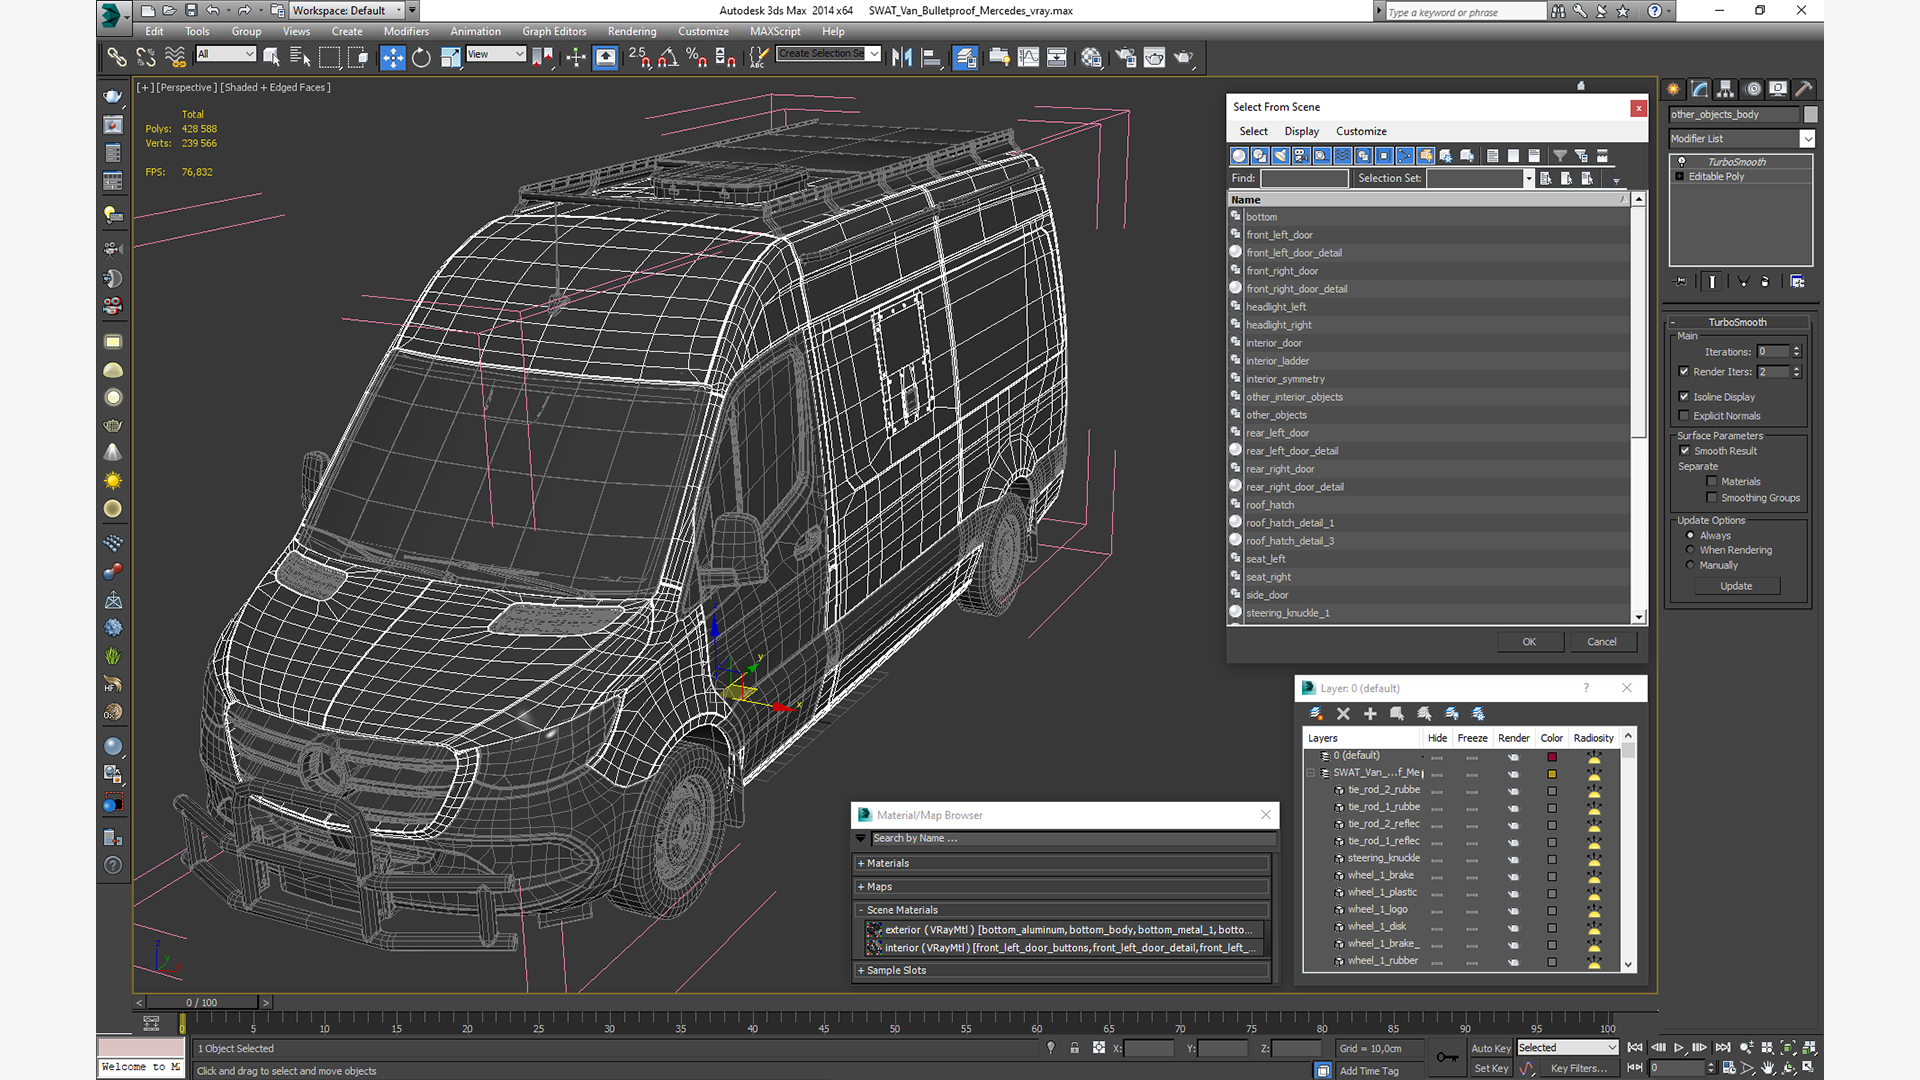Open Key Filters dialog button
Image resolution: width=1920 pixels, height=1080 pixels.
click(x=1578, y=1069)
